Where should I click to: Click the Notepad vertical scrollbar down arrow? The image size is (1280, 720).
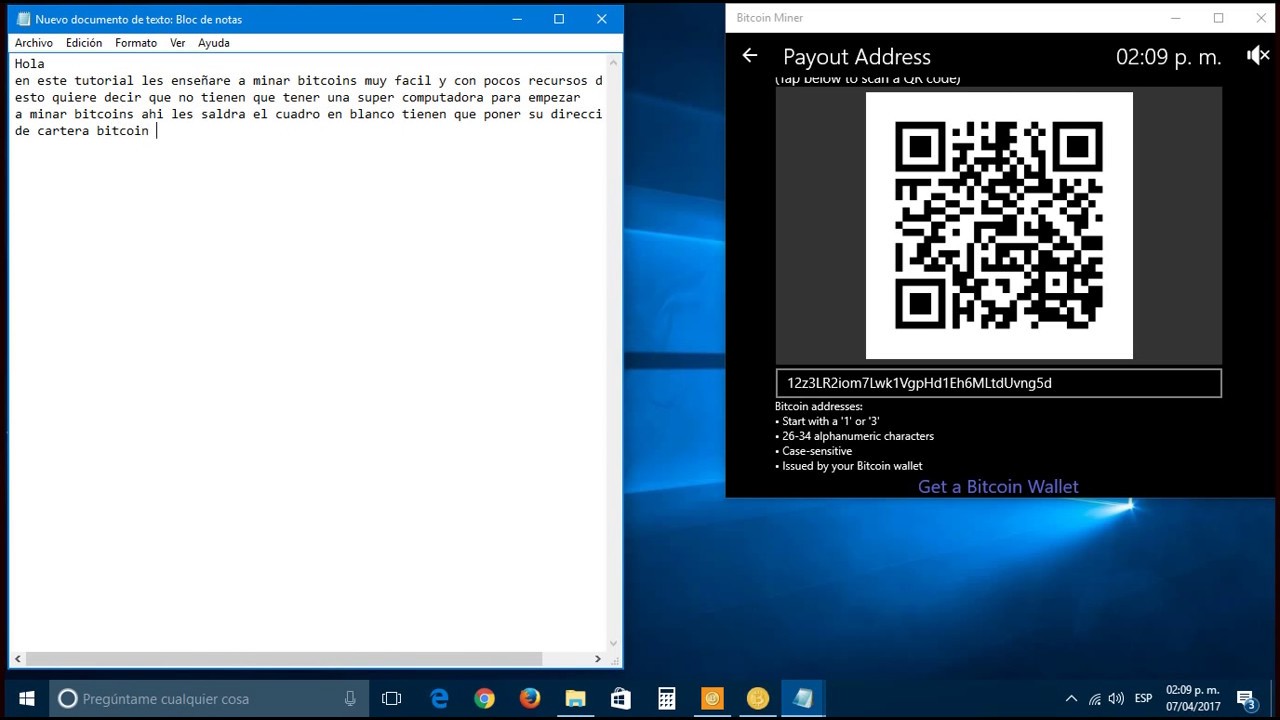click(x=614, y=643)
